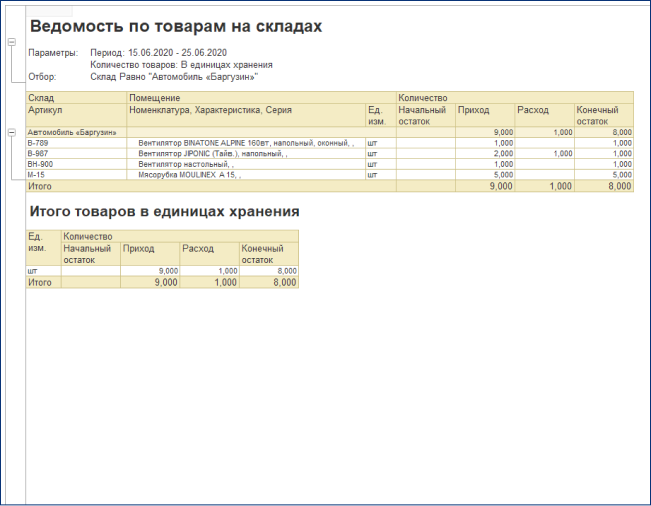Click the Приход header in main table

tap(485, 115)
